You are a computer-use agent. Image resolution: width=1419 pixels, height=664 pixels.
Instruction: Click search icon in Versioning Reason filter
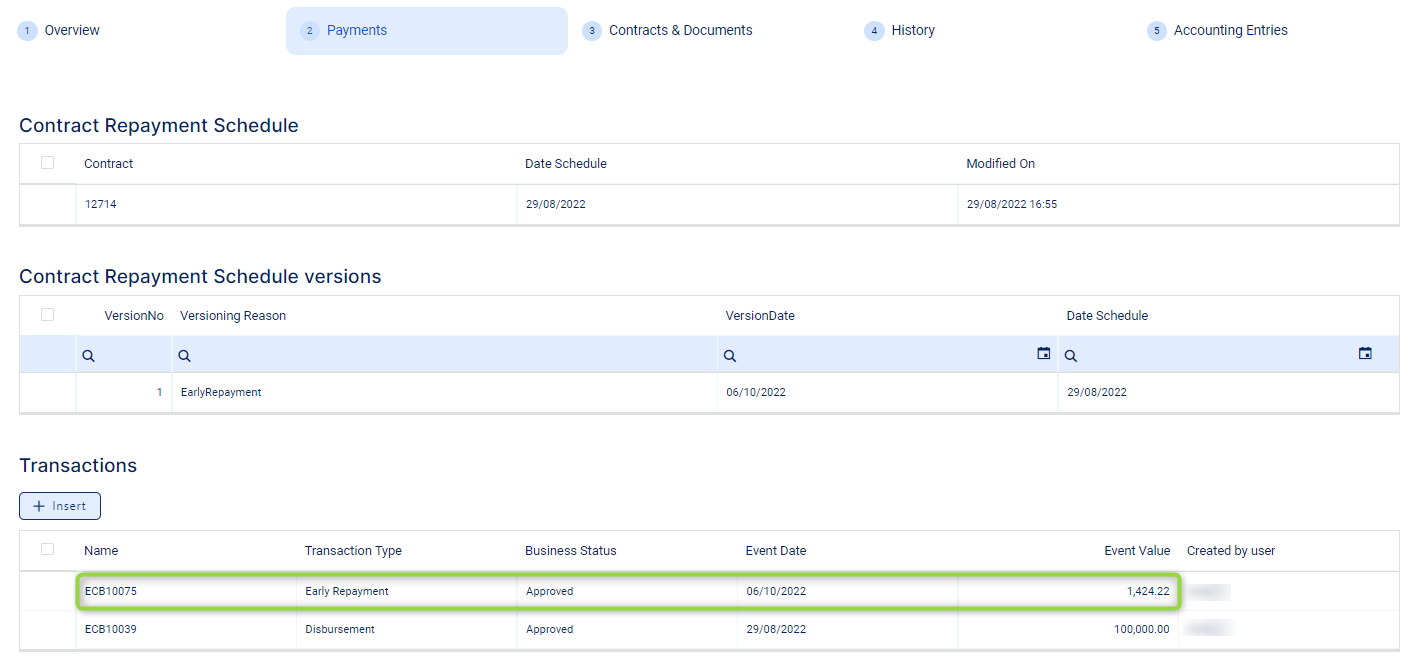click(185, 356)
